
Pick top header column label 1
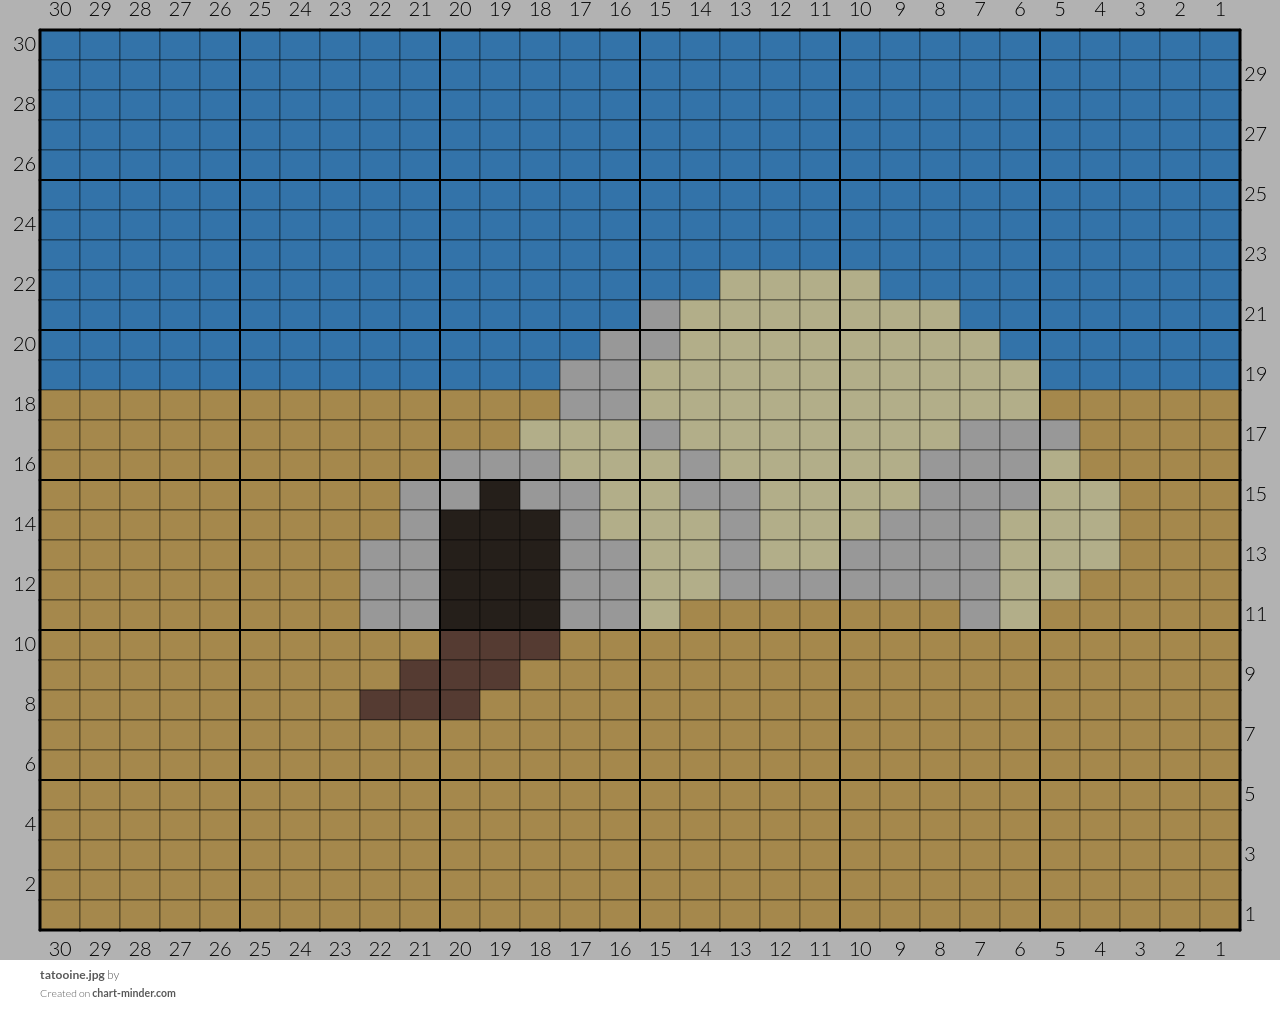[1220, 10]
